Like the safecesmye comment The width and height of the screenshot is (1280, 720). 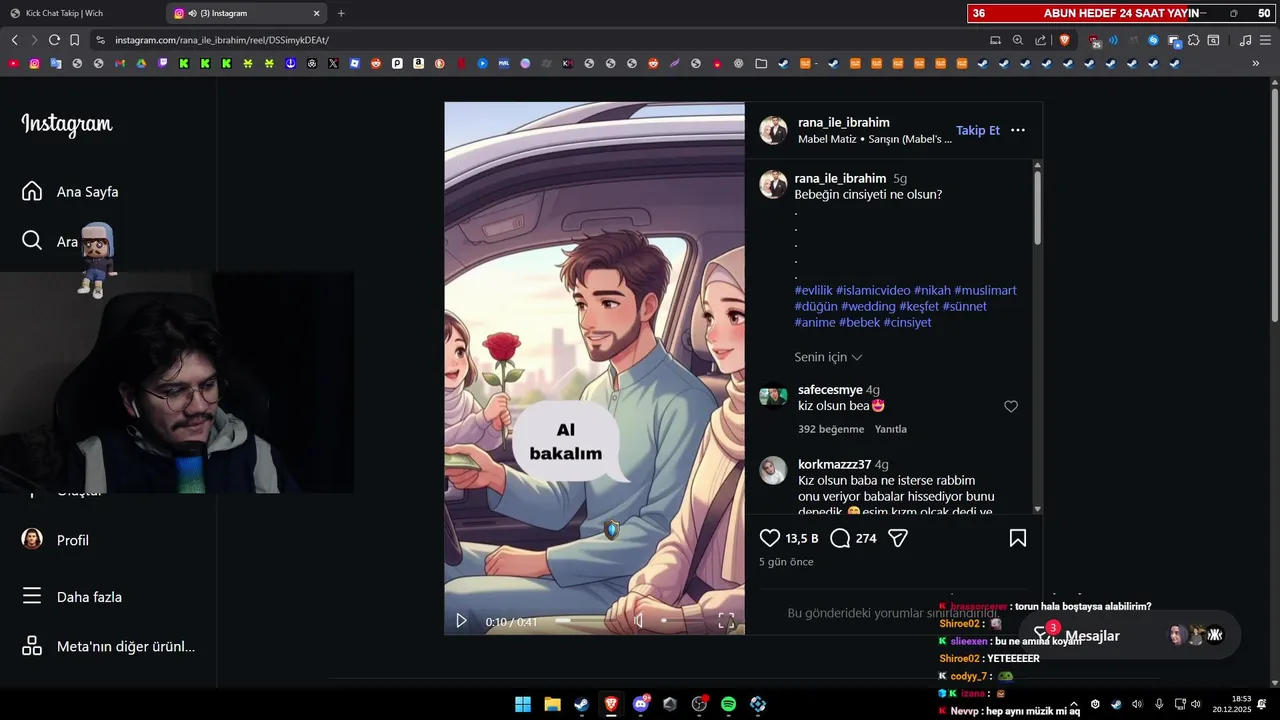(1011, 406)
